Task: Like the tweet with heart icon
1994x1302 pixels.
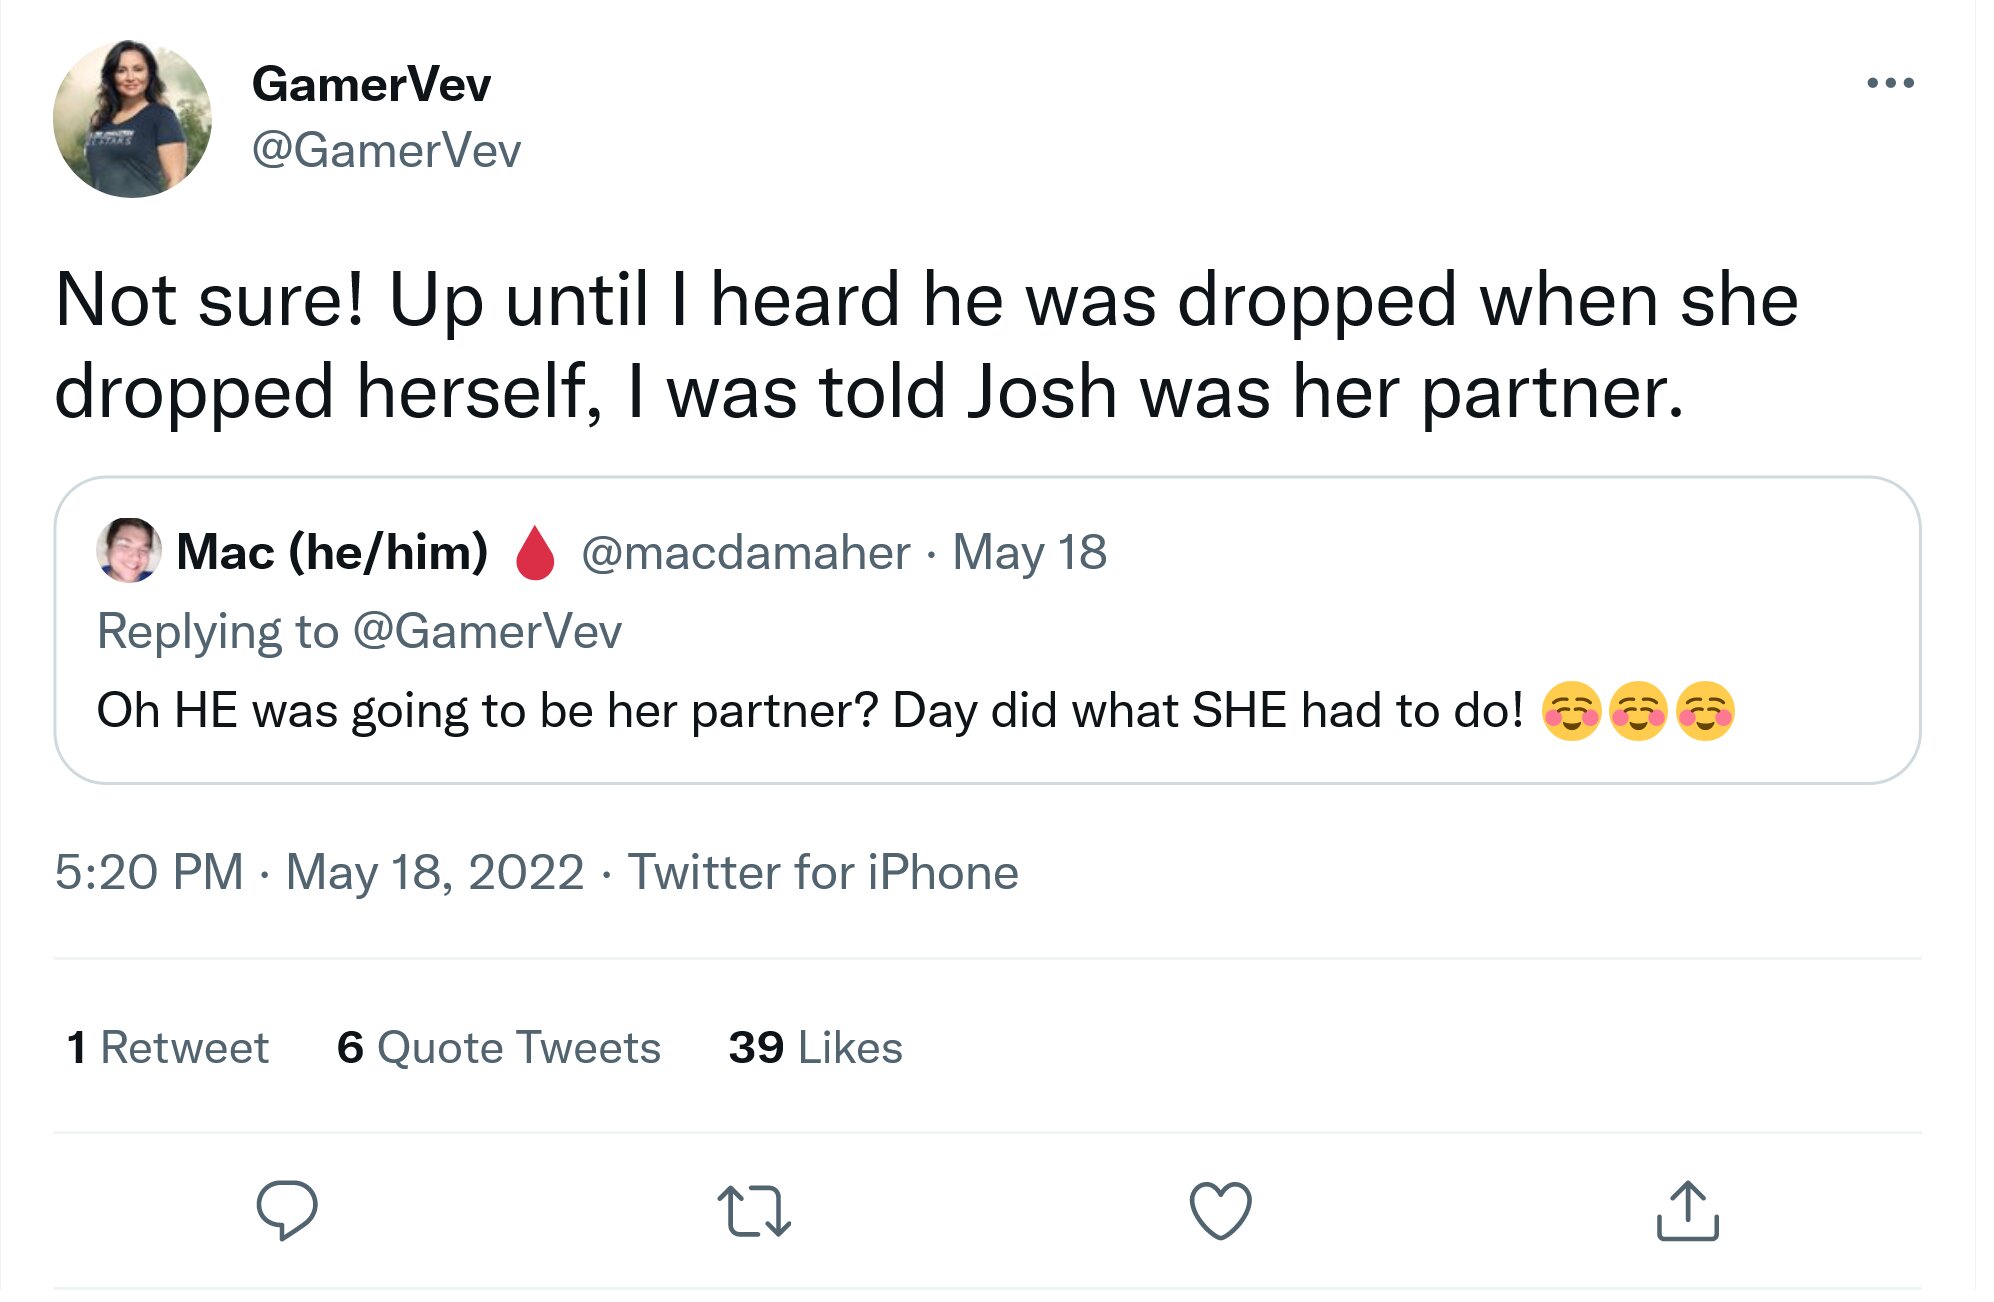Action: (x=1220, y=1210)
